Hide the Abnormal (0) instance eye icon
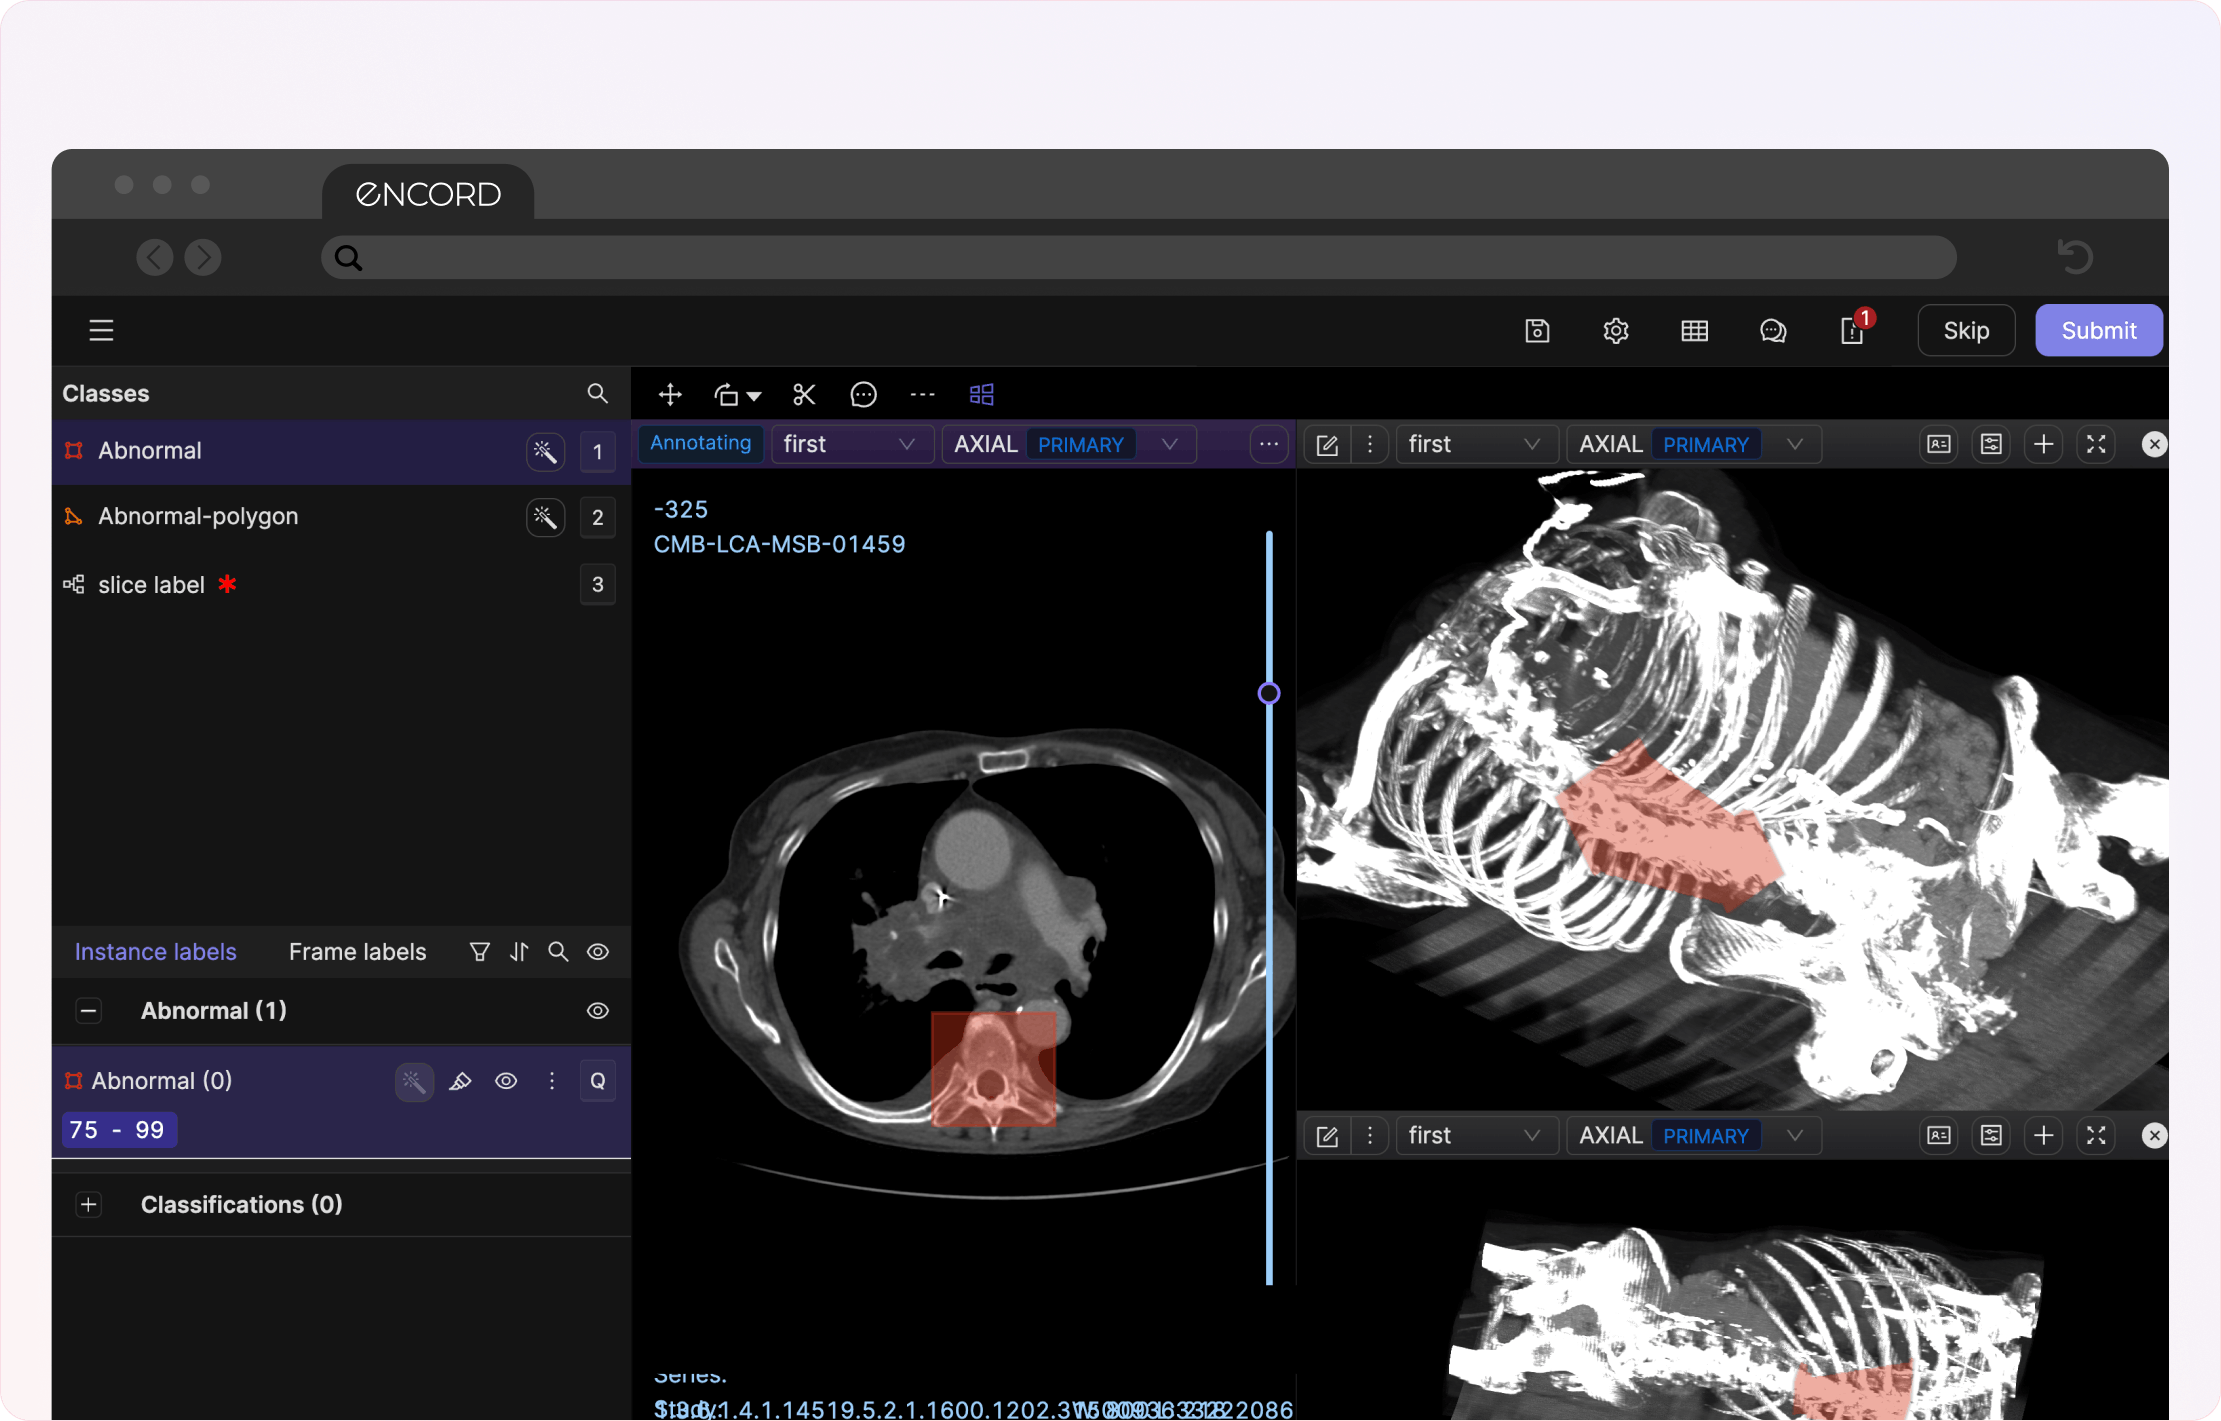Viewport: 2221px width, 1421px height. (506, 1081)
